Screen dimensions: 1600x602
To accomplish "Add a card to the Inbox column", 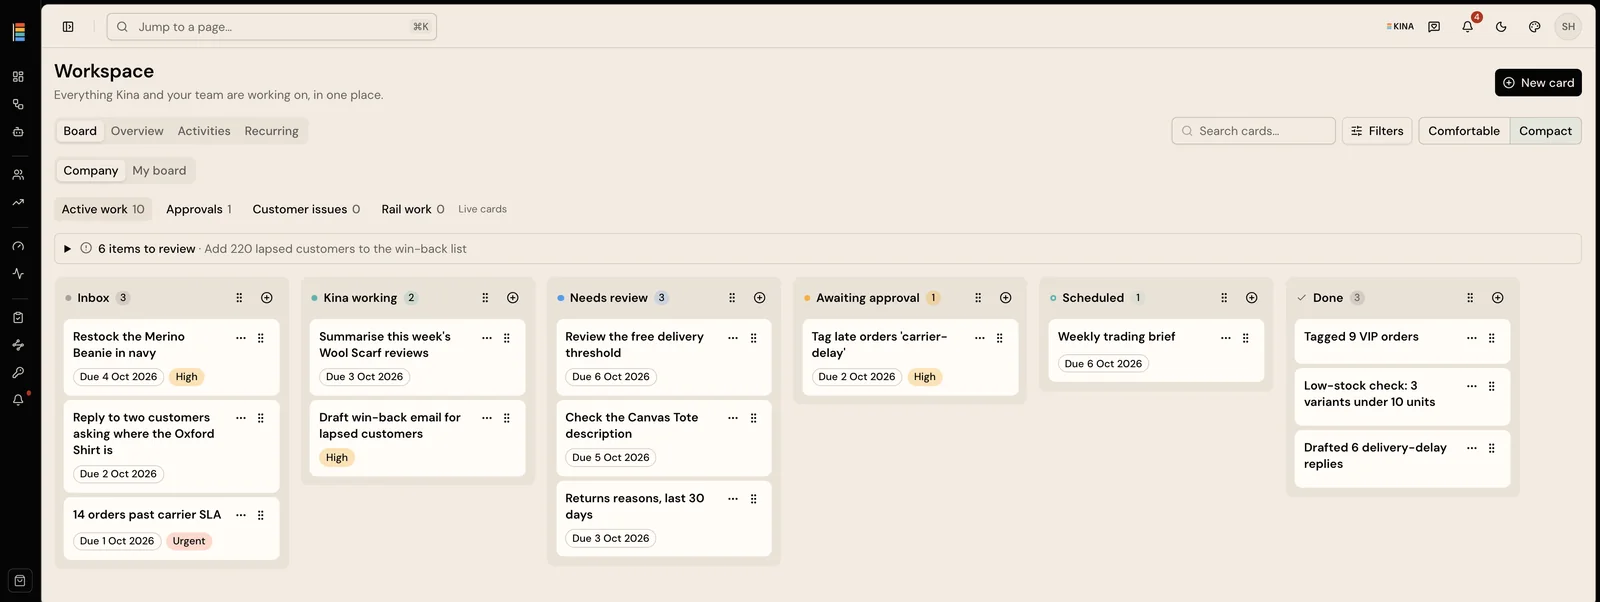I will click(267, 298).
